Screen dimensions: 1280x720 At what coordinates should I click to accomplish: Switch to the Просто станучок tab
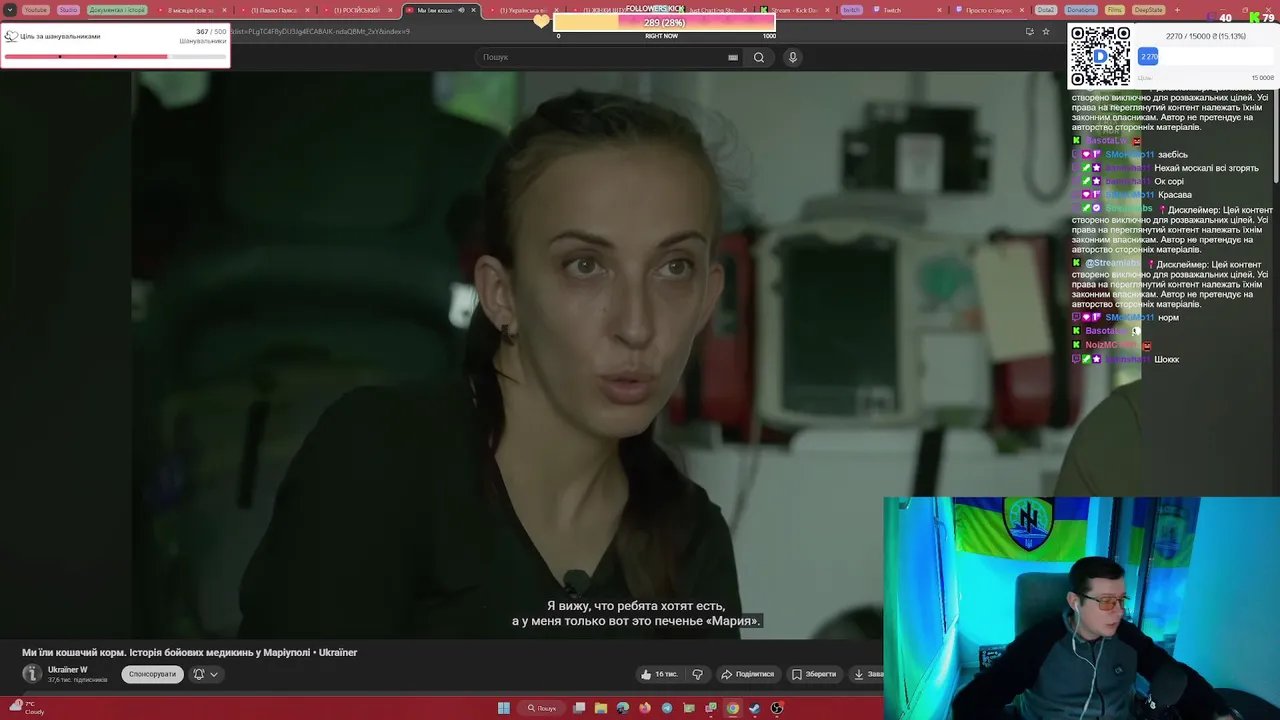point(988,10)
